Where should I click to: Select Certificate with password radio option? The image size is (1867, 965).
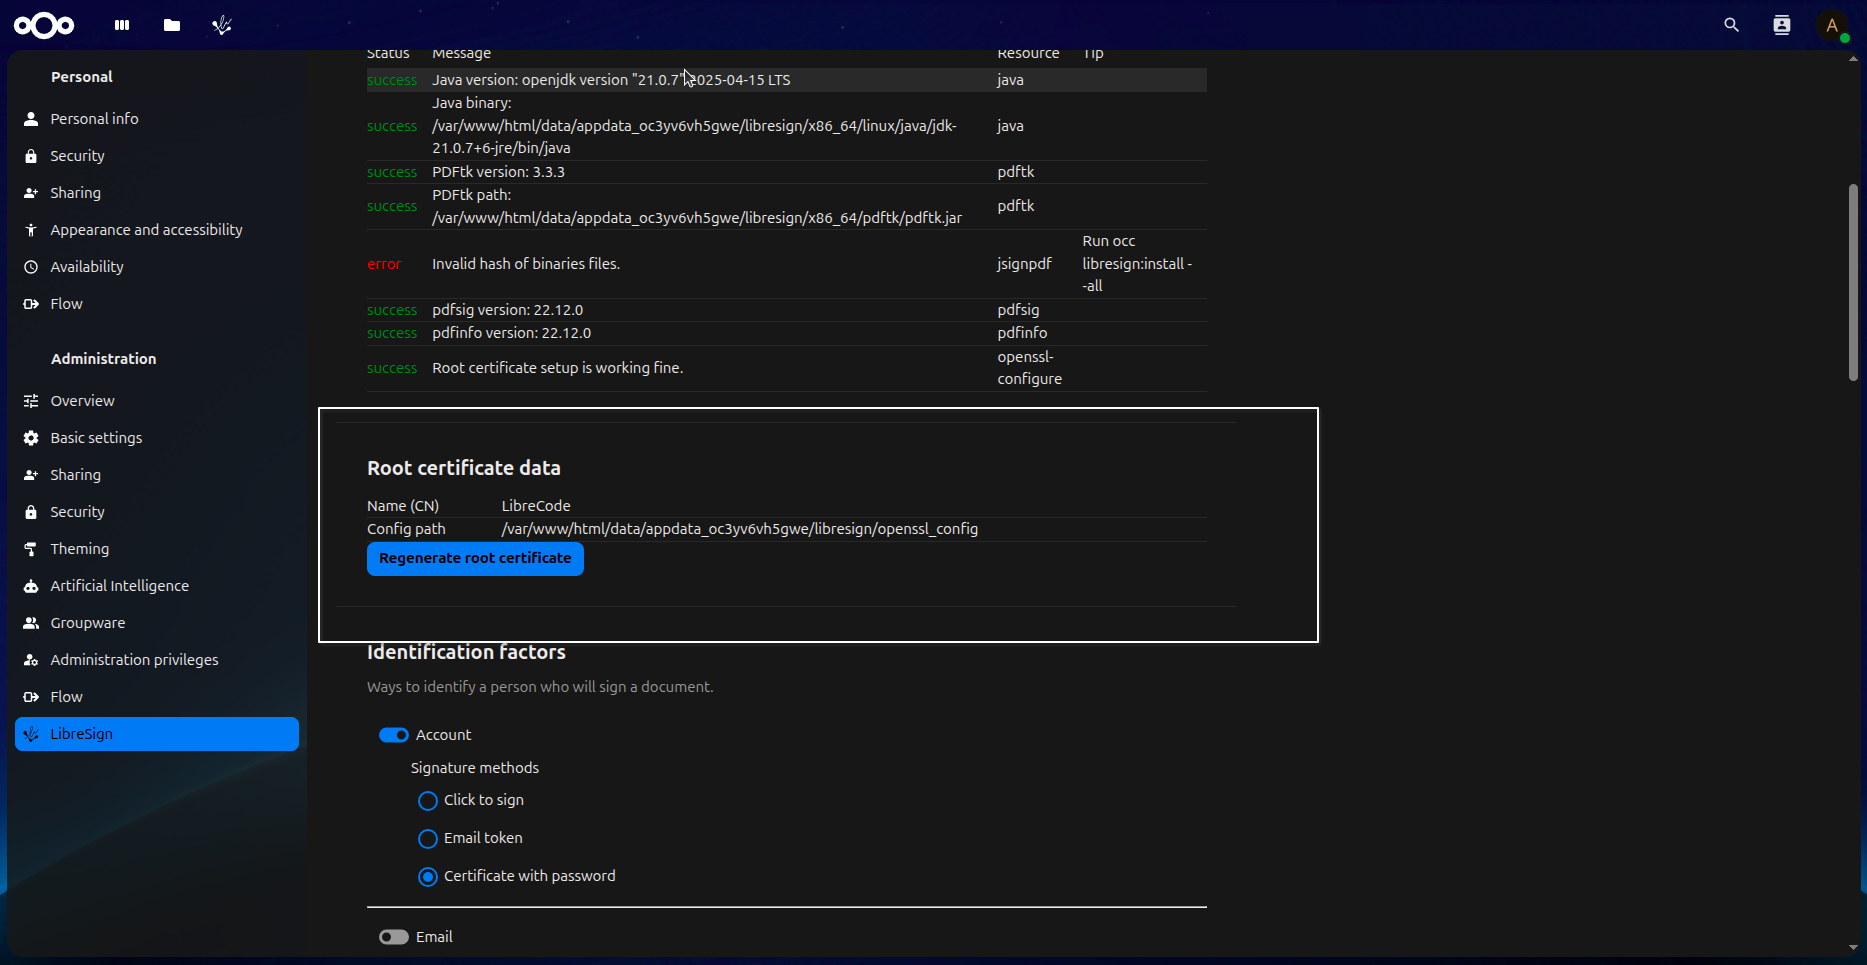coord(428,877)
